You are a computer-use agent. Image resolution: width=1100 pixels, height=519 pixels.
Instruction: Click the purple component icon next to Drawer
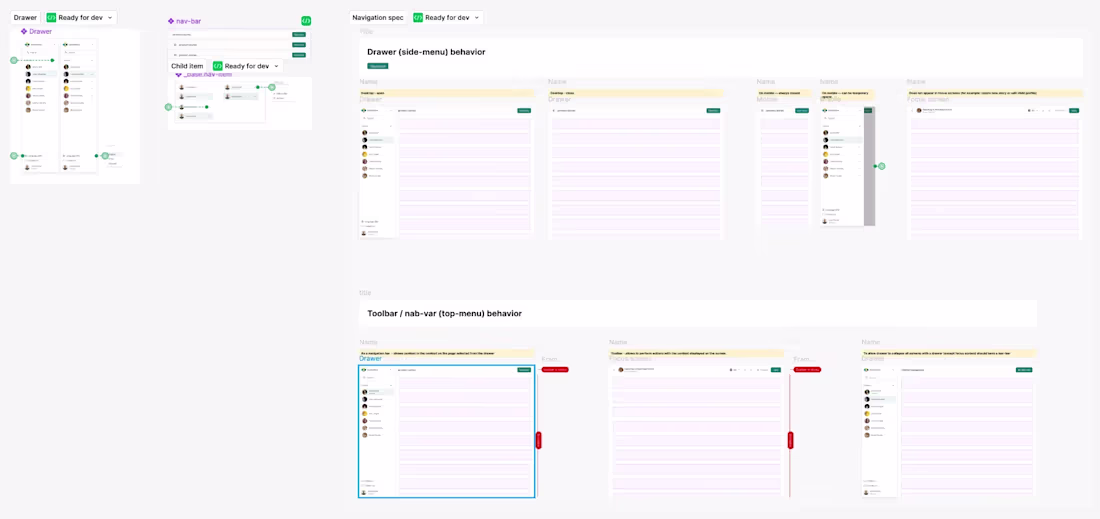click(x=24, y=32)
